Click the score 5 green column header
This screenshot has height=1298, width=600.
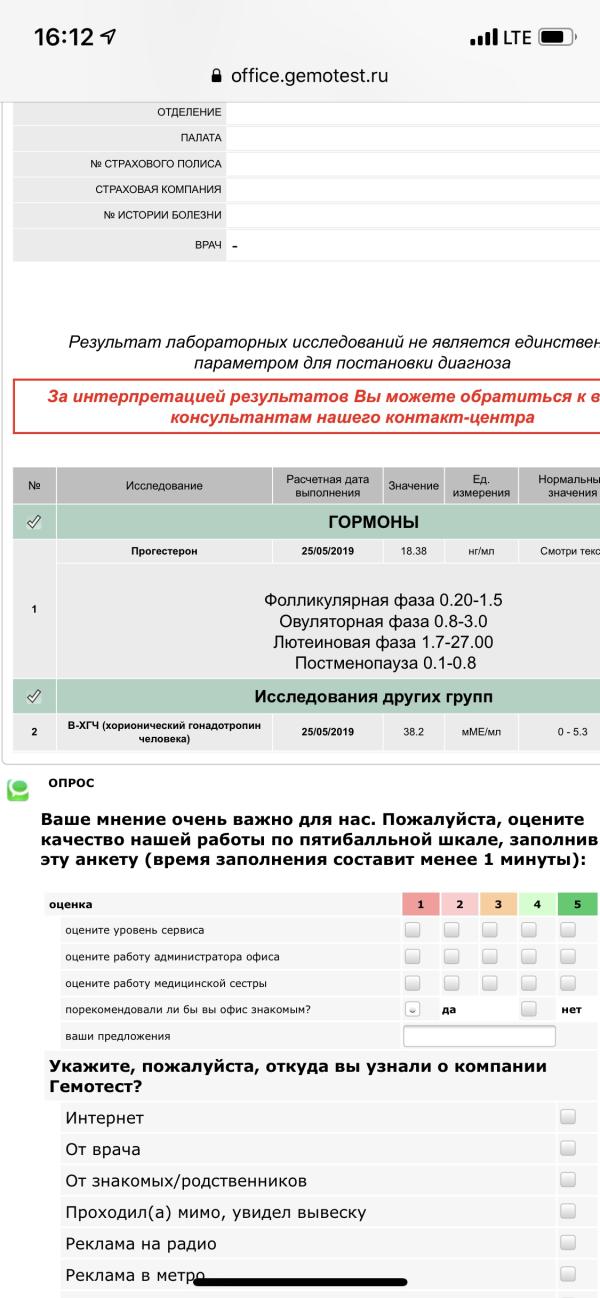[x=577, y=904]
